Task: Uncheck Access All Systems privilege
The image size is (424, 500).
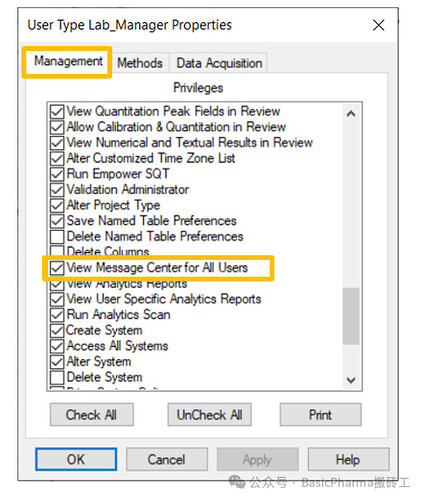Action: (57, 346)
